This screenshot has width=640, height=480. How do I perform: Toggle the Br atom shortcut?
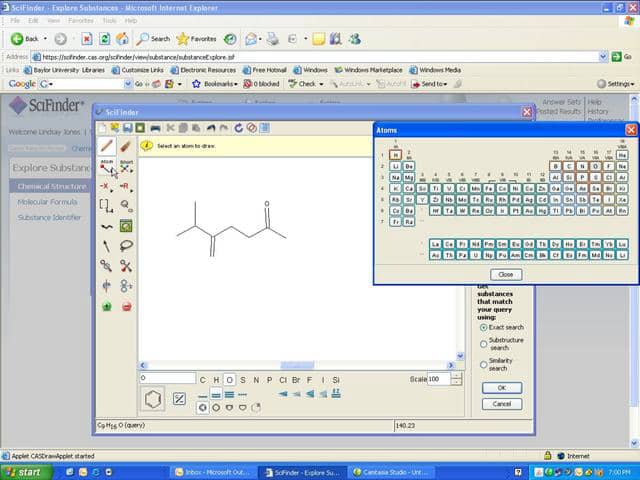(x=296, y=380)
